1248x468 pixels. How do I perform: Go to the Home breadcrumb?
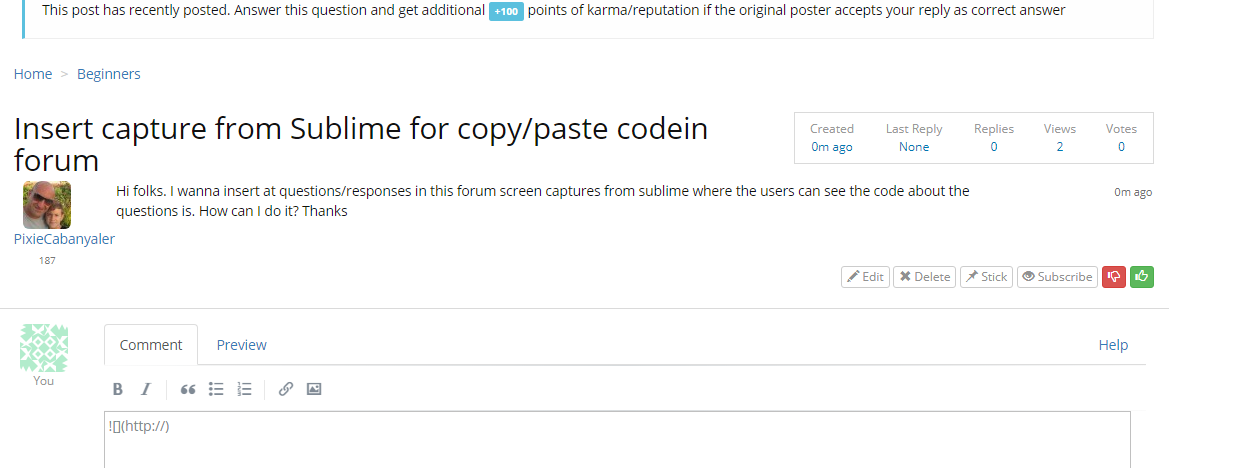(33, 74)
